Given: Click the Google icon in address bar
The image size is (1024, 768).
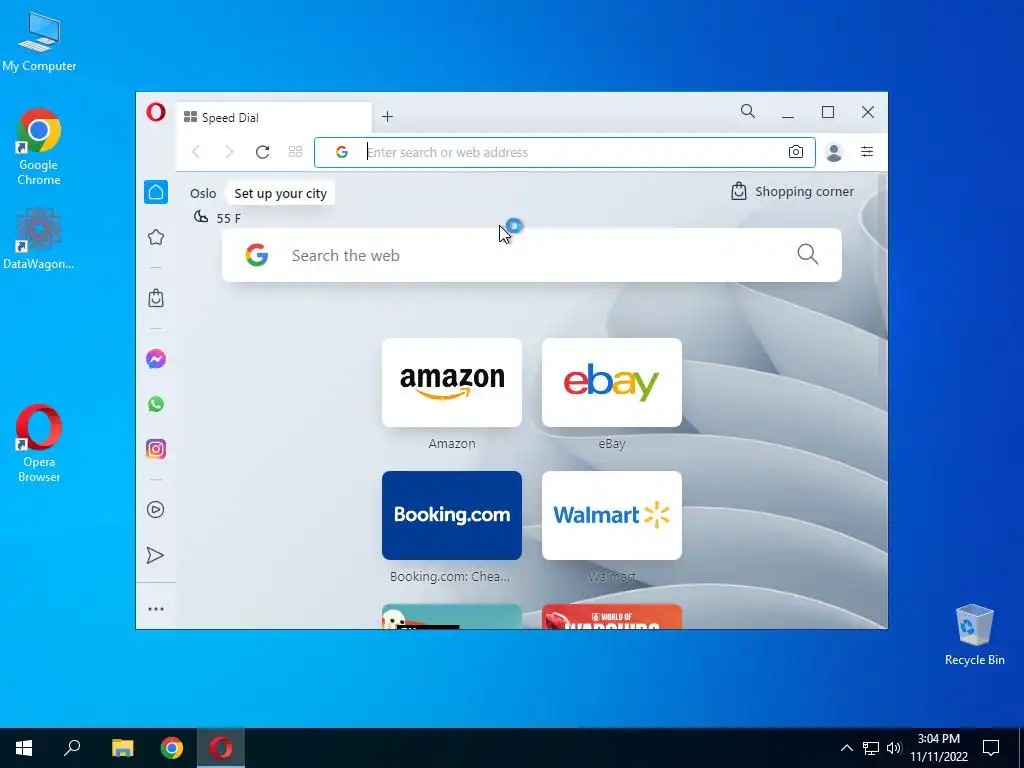Looking at the screenshot, I should (342, 152).
